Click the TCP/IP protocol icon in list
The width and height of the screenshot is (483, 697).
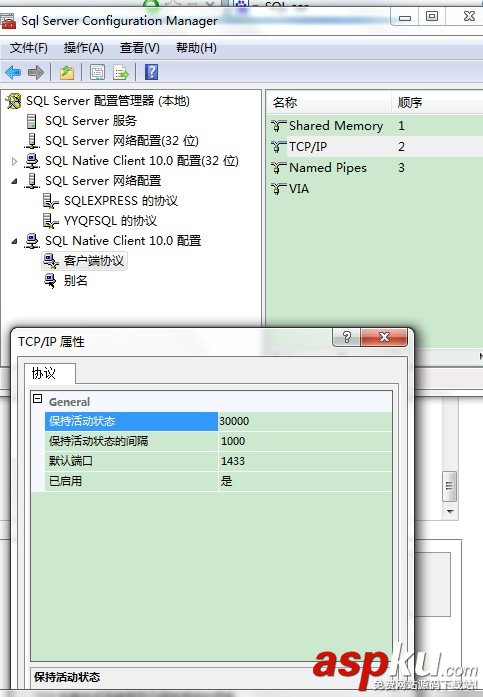pos(278,147)
